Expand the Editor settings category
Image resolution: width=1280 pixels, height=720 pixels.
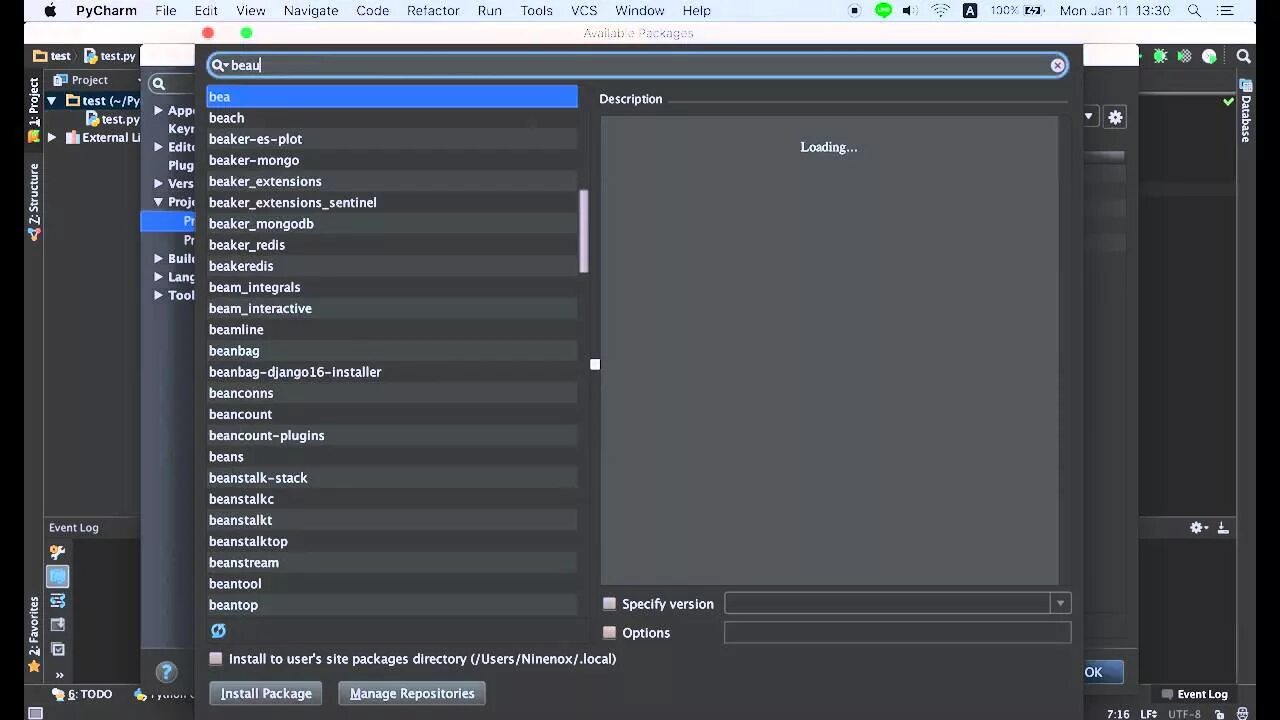158,147
